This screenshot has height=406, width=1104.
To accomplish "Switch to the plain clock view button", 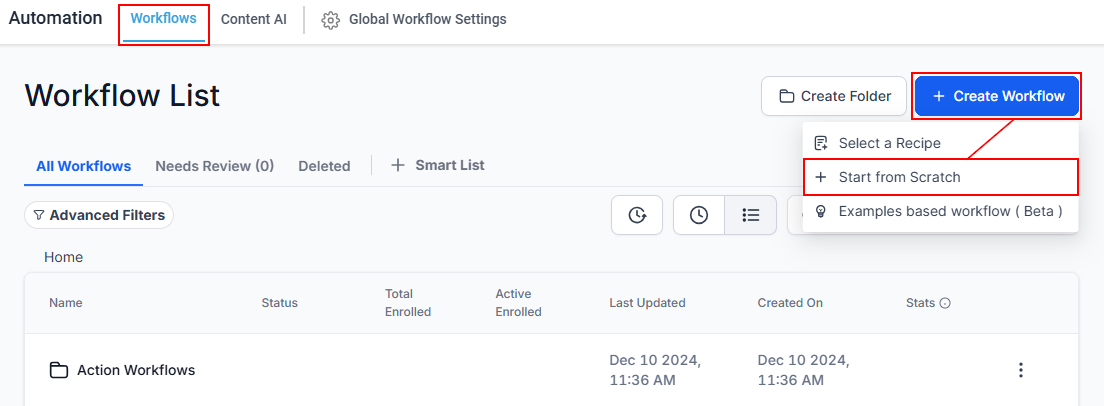I will click(x=699, y=215).
